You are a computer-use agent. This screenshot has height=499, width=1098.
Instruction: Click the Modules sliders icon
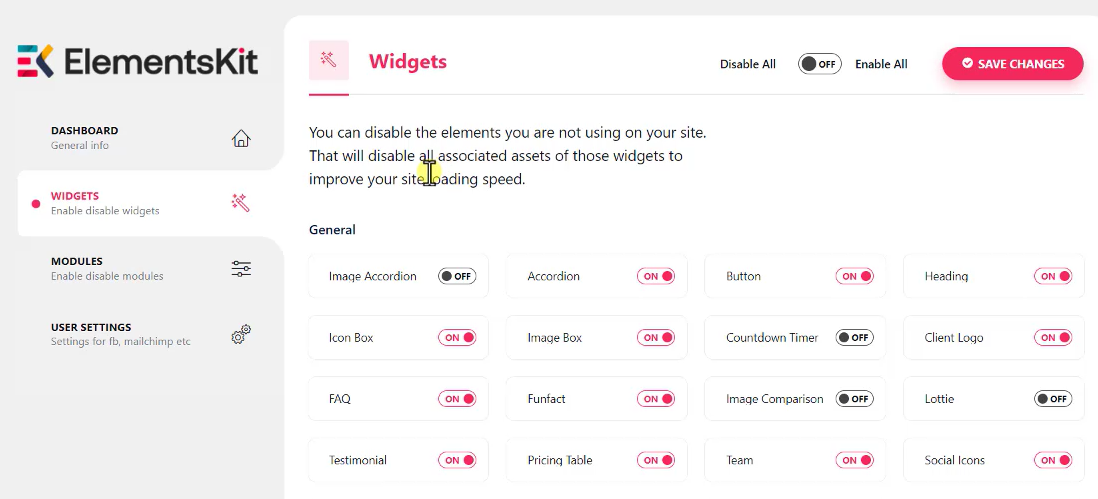(x=241, y=269)
